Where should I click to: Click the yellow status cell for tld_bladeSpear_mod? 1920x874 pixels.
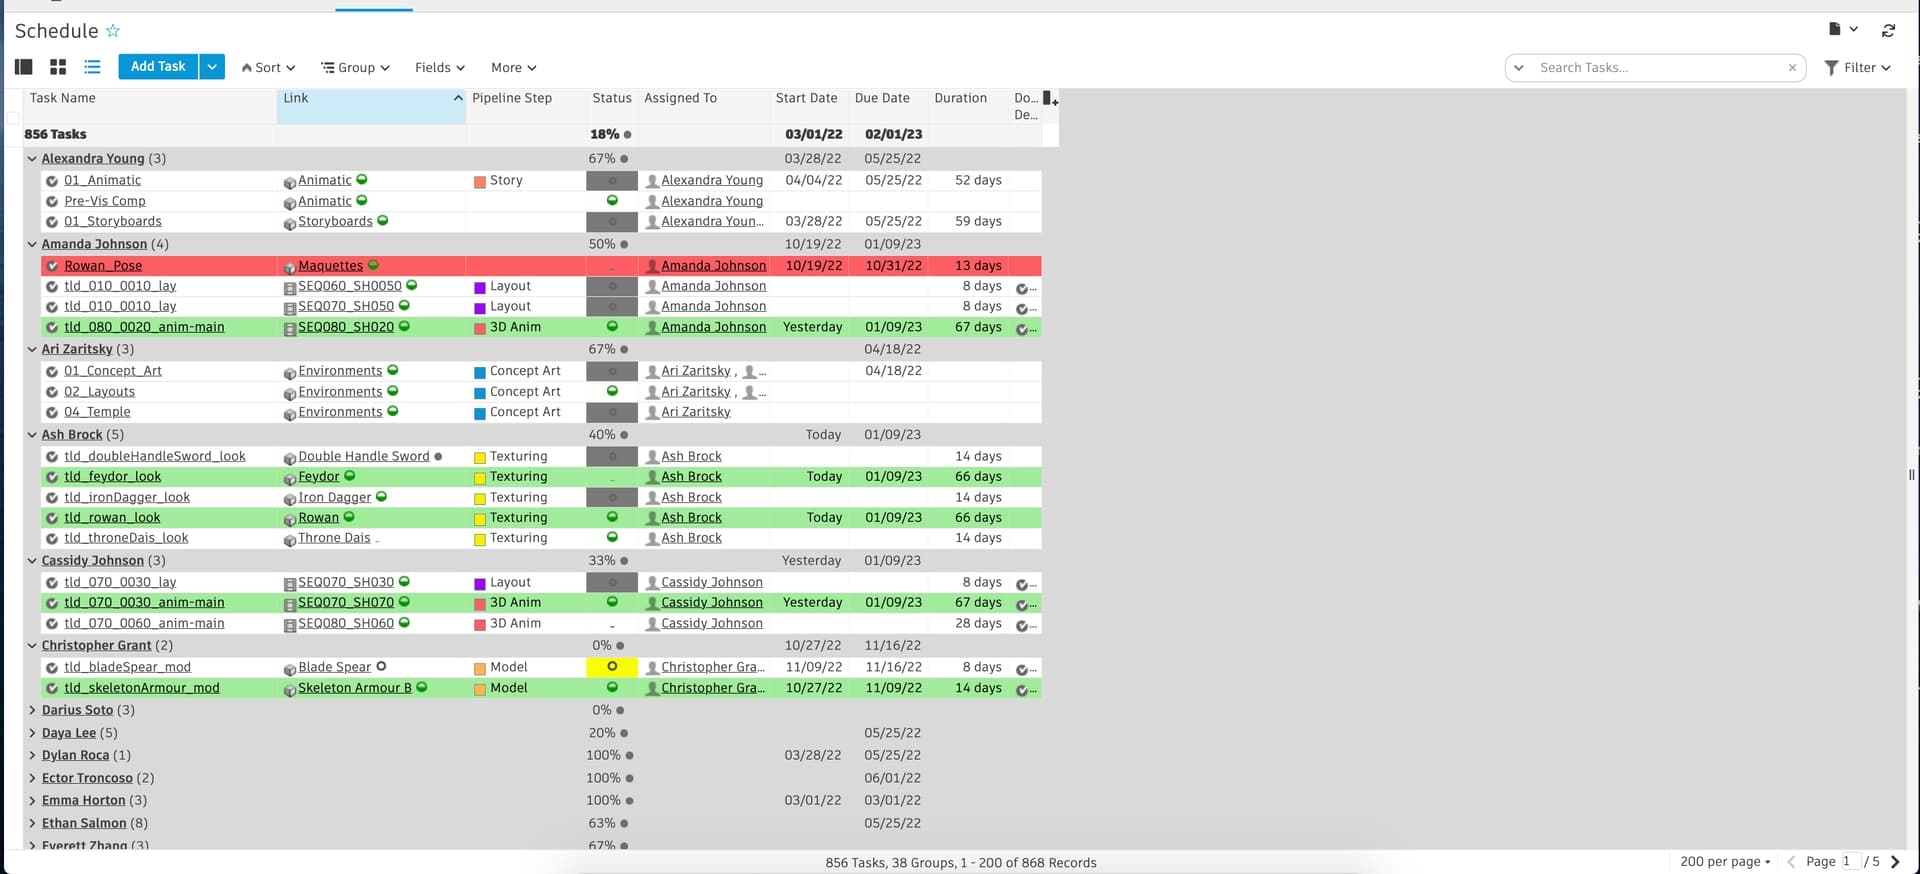point(612,667)
